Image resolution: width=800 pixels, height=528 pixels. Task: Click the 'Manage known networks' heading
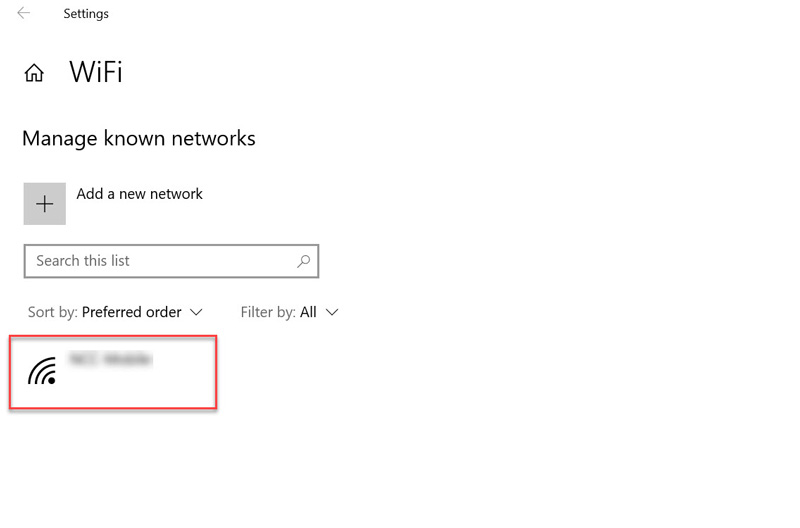pyautogui.click(x=139, y=138)
